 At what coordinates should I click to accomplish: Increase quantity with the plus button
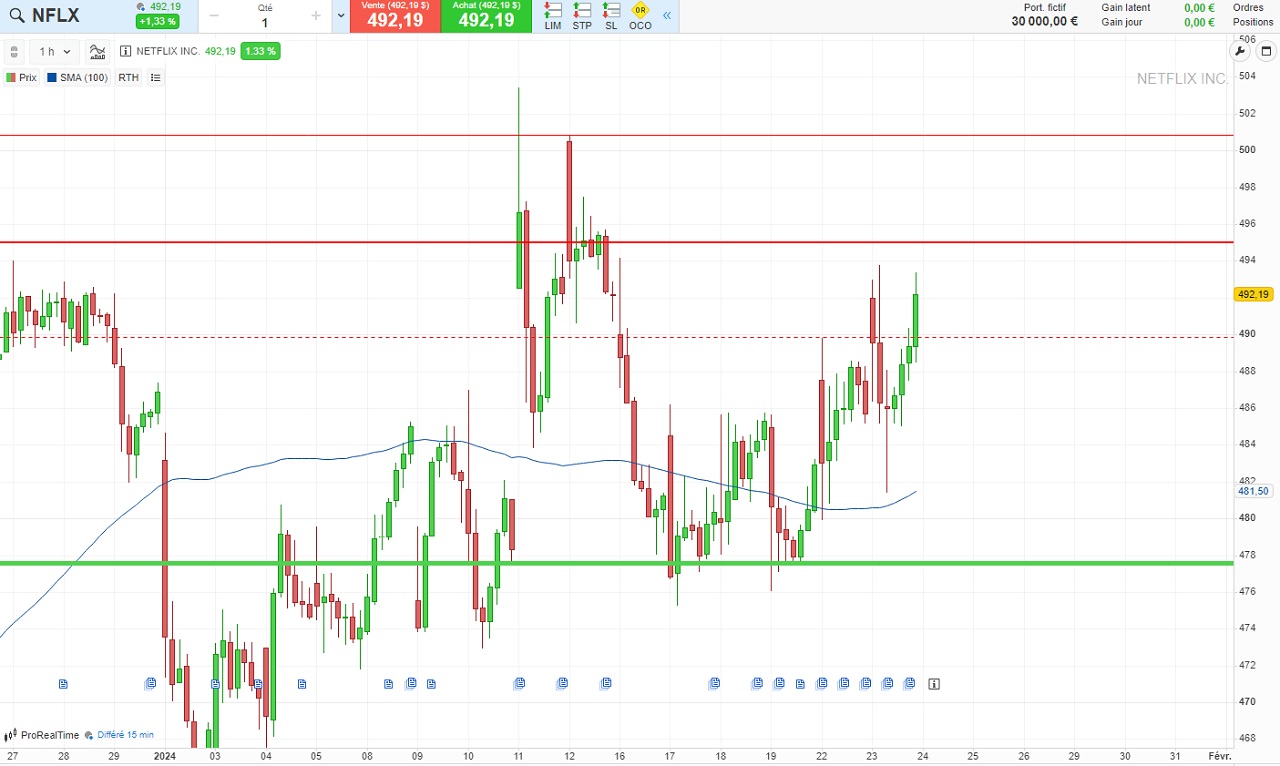(316, 16)
